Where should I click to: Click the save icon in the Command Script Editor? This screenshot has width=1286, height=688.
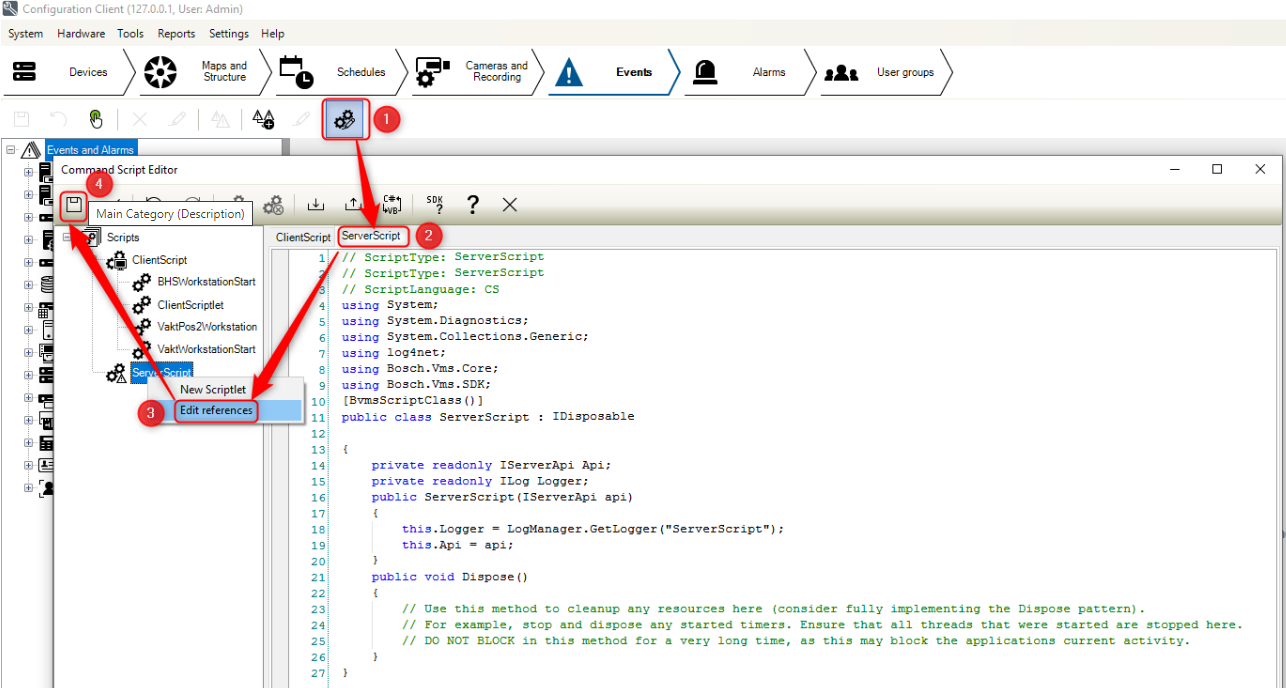point(74,205)
